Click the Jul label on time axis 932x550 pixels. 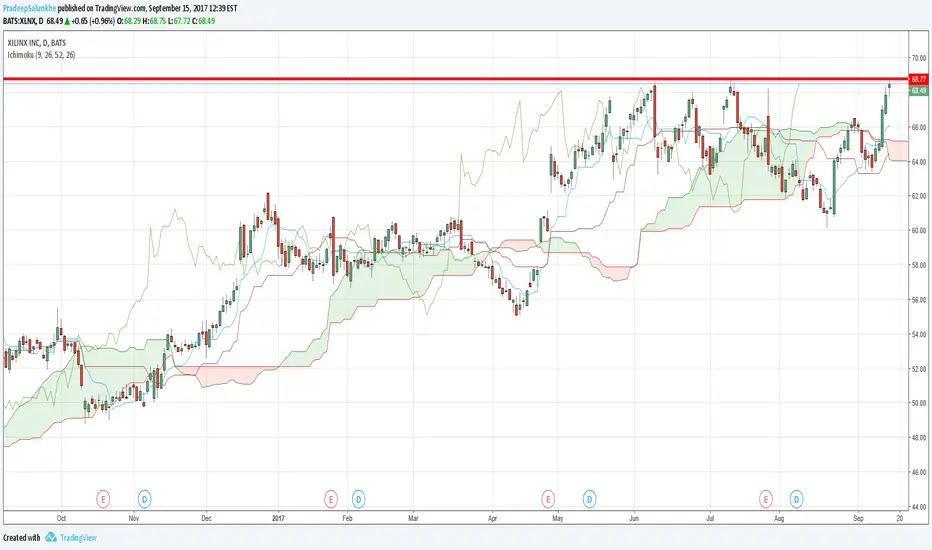click(710, 518)
